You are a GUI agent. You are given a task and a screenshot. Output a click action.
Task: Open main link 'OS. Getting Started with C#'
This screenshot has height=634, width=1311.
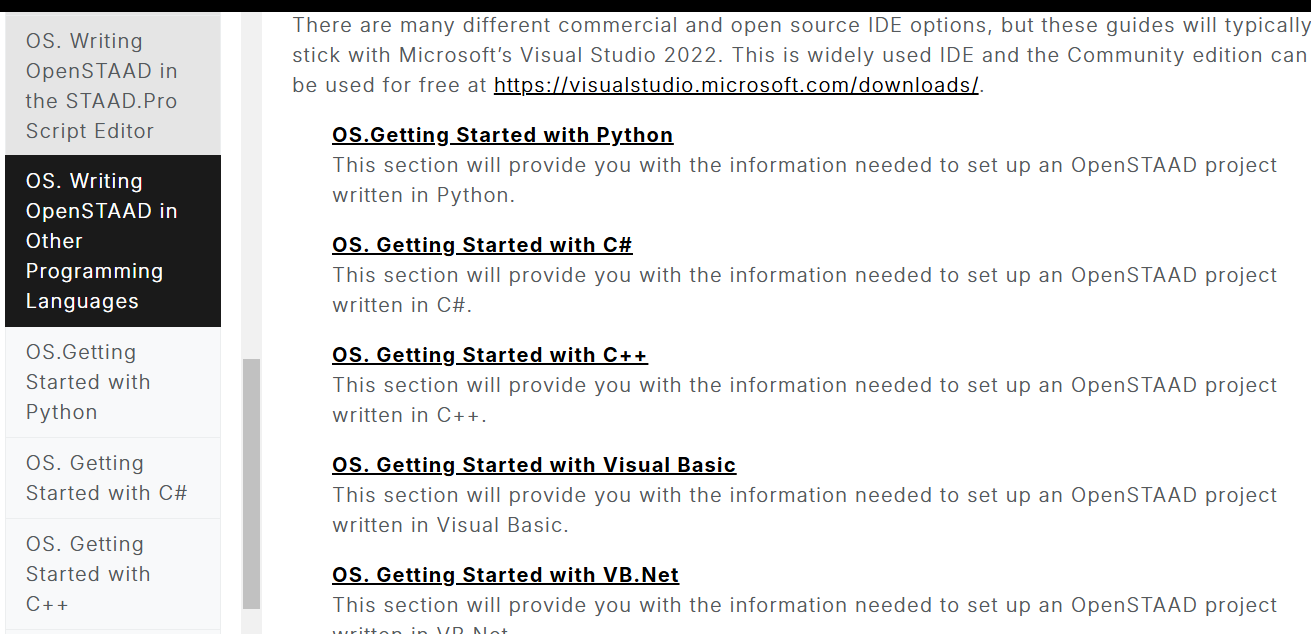(482, 245)
